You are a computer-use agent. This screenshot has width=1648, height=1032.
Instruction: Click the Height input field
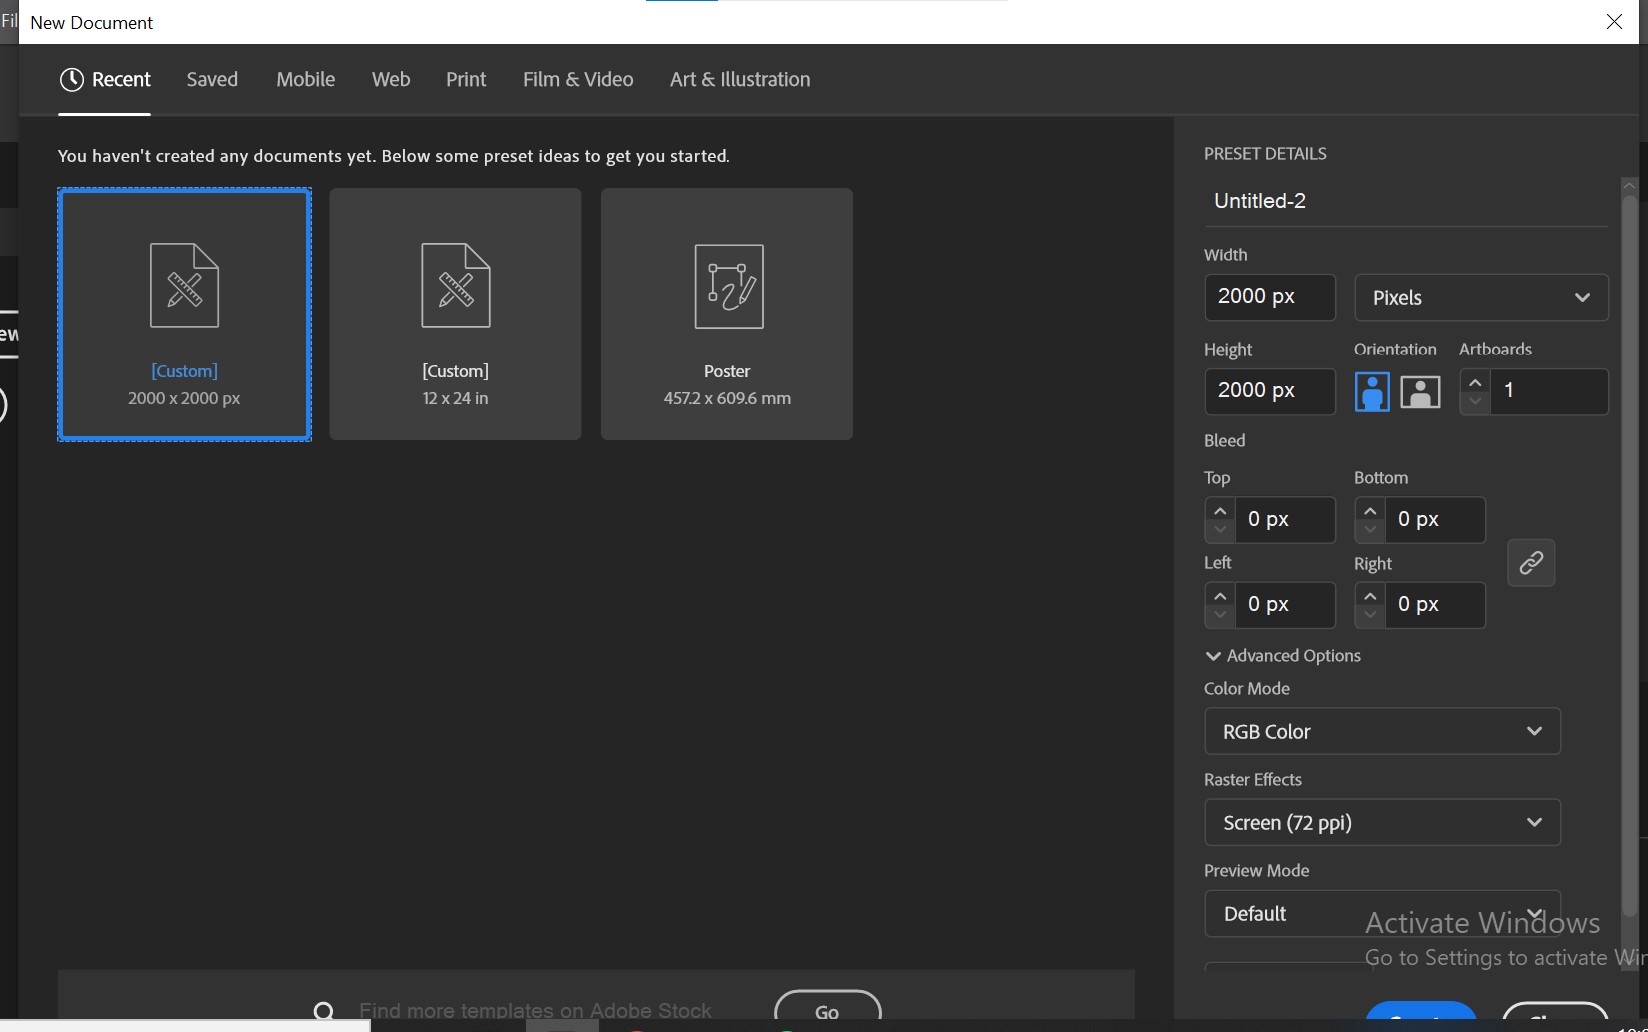pos(1270,391)
